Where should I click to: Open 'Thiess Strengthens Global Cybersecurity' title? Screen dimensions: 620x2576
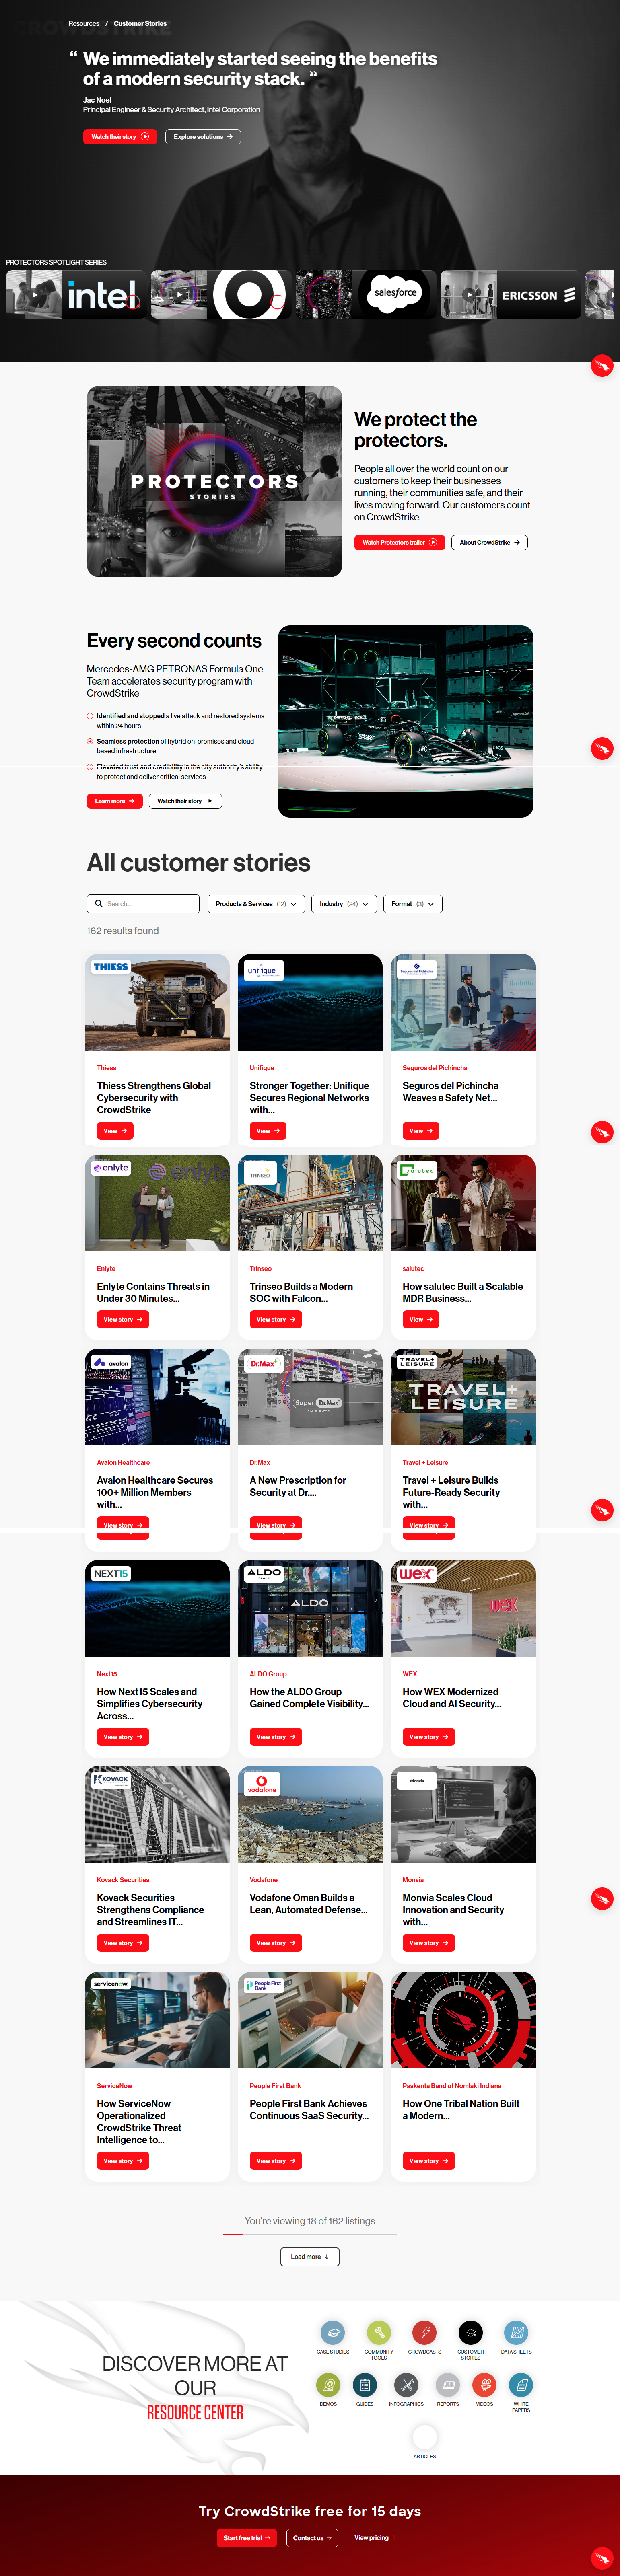tap(154, 1097)
